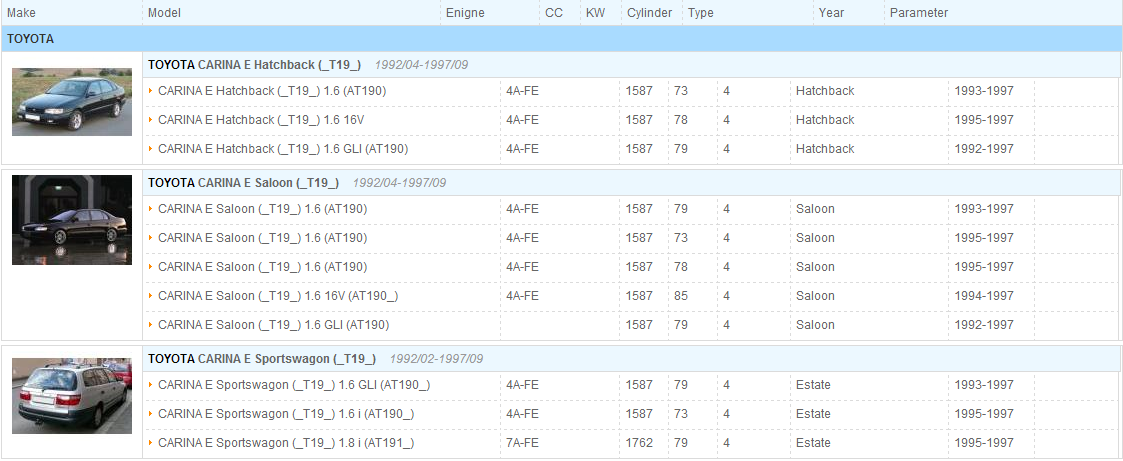Click 4A-FE engine in Hatchback 1.6 GLI row
1123x461 pixels.
(522, 149)
